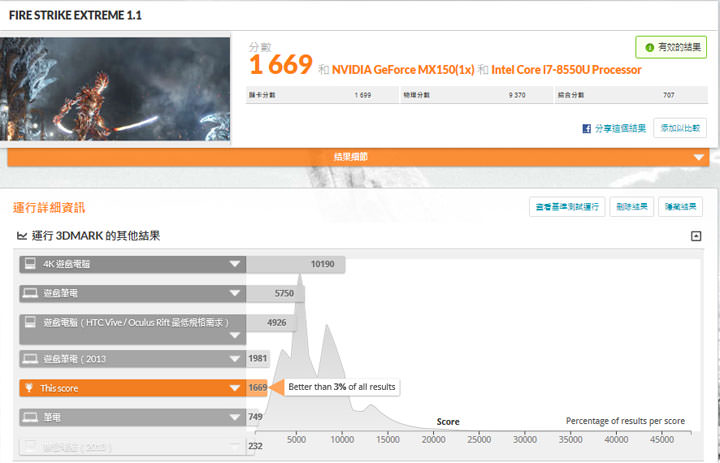The height and width of the screenshot is (463, 720).
Task: Click the chart icon beside 運行 3DMARK heading
Action: point(21,236)
